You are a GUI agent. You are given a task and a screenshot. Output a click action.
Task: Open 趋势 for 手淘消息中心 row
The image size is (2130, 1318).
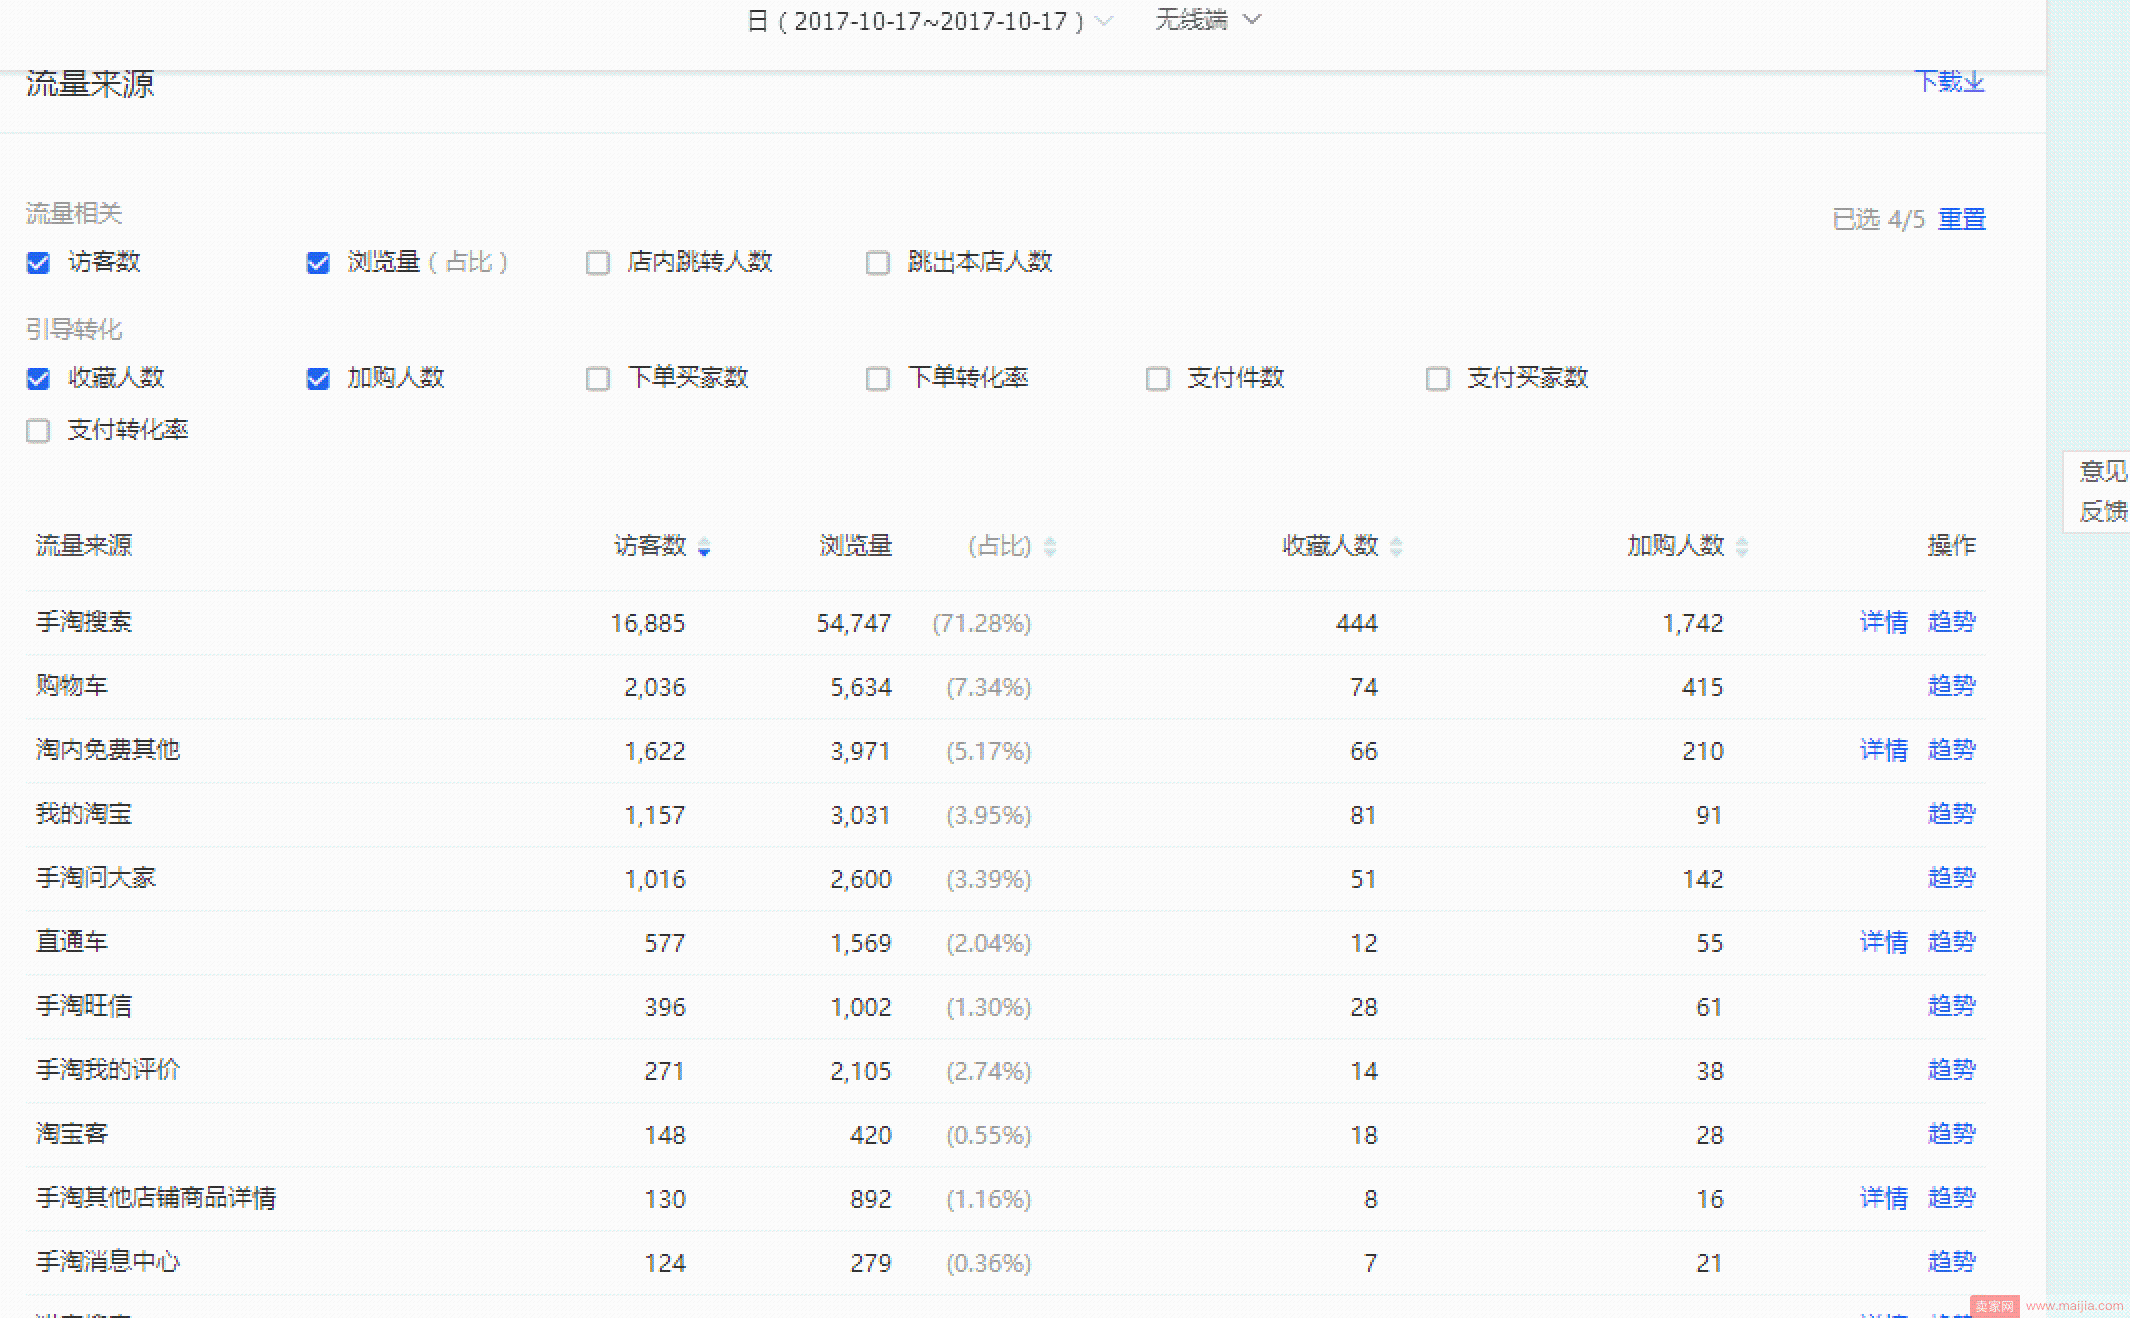pos(1952,1262)
